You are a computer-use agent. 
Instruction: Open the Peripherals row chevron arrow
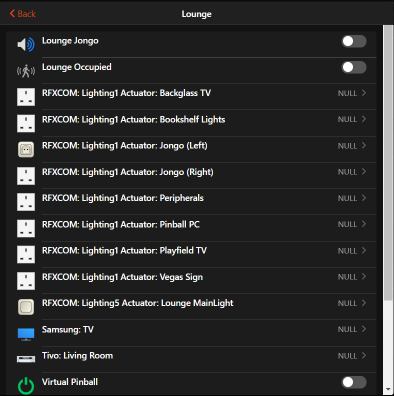pyautogui.click(x=364, y=198)
